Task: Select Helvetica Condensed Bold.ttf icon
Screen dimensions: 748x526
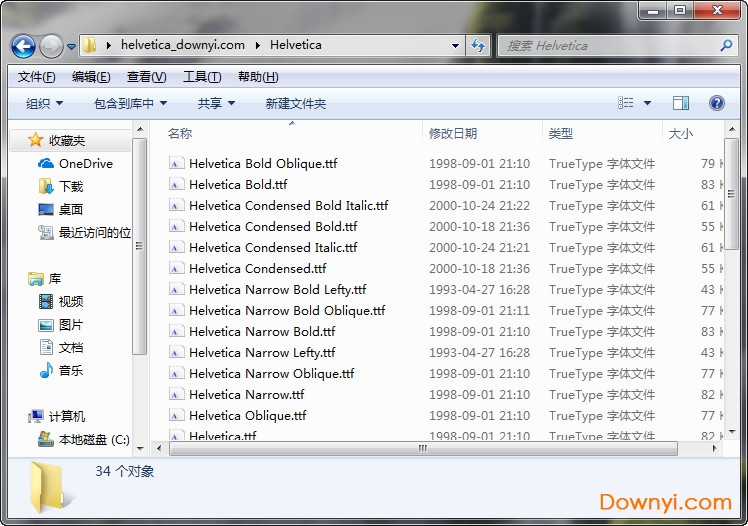Action: [x=176, y=226]
